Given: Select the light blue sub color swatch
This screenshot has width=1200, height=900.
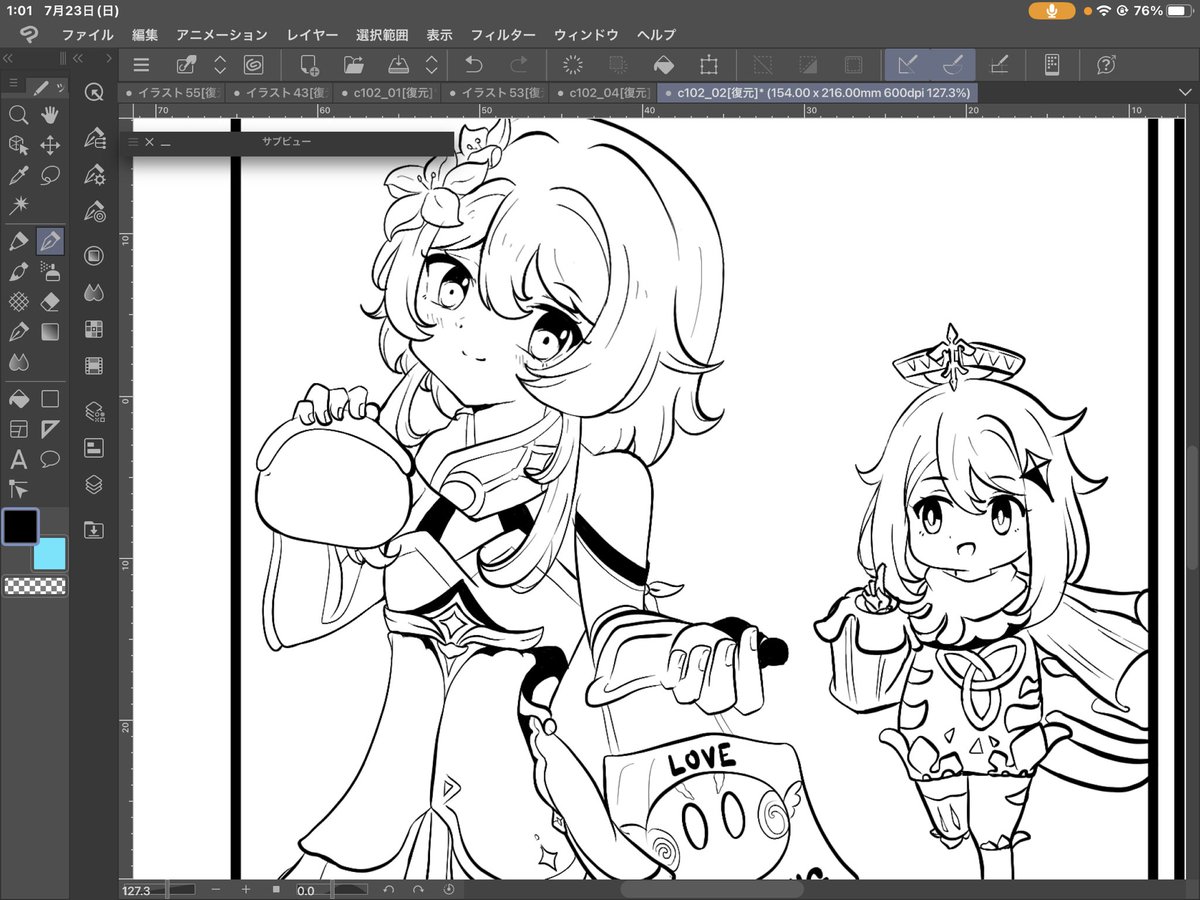Looking at the screenshot, I should coord(50,553).
